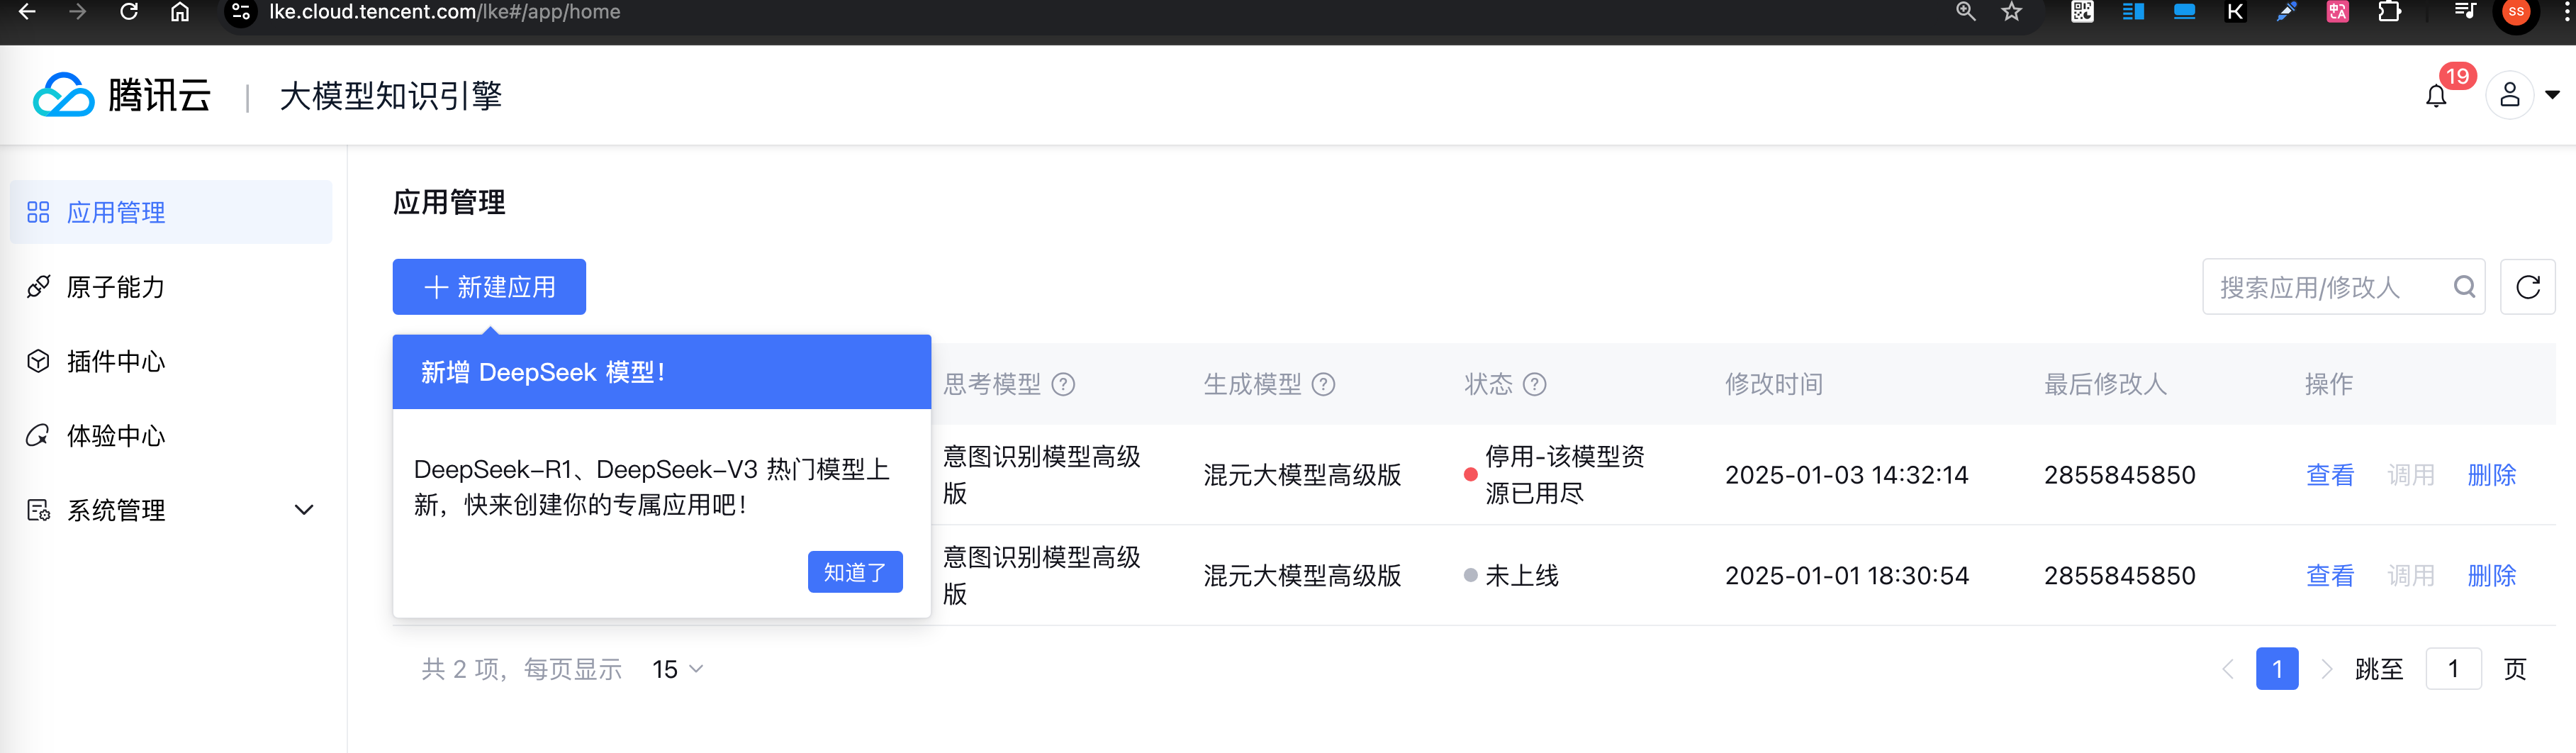Open the browser three-dot menu

coord(2566,11)
